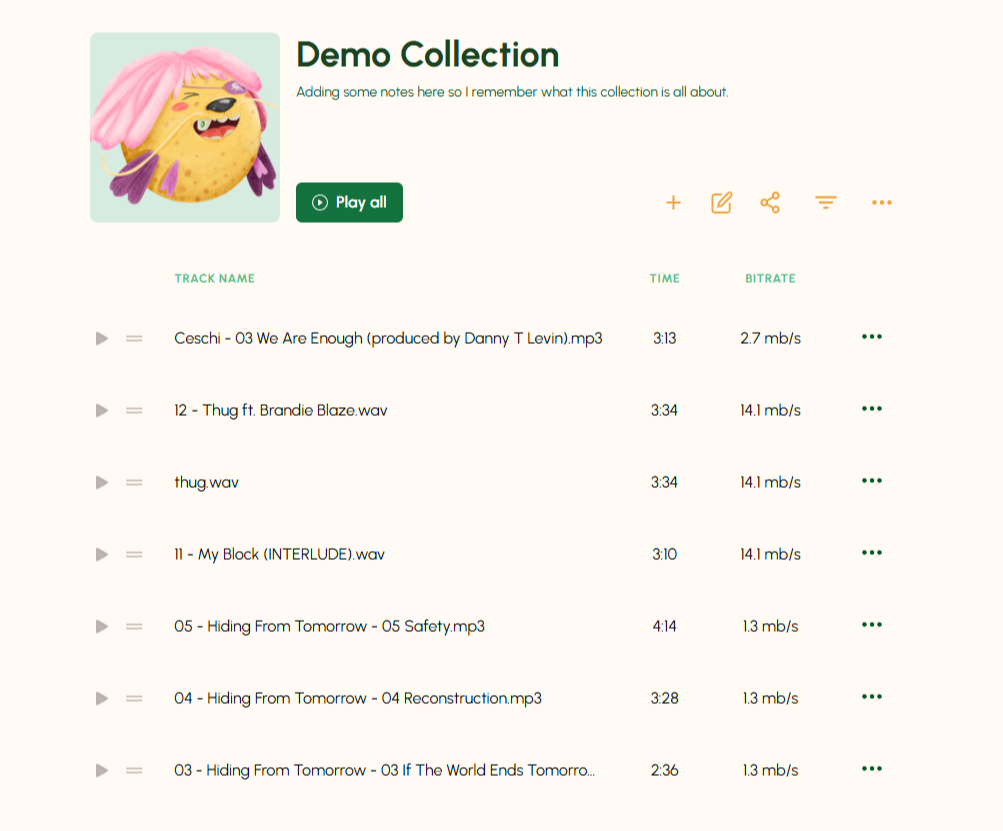
Task: Play the Ceschi We Are Enough track
Action: point(101,339)
